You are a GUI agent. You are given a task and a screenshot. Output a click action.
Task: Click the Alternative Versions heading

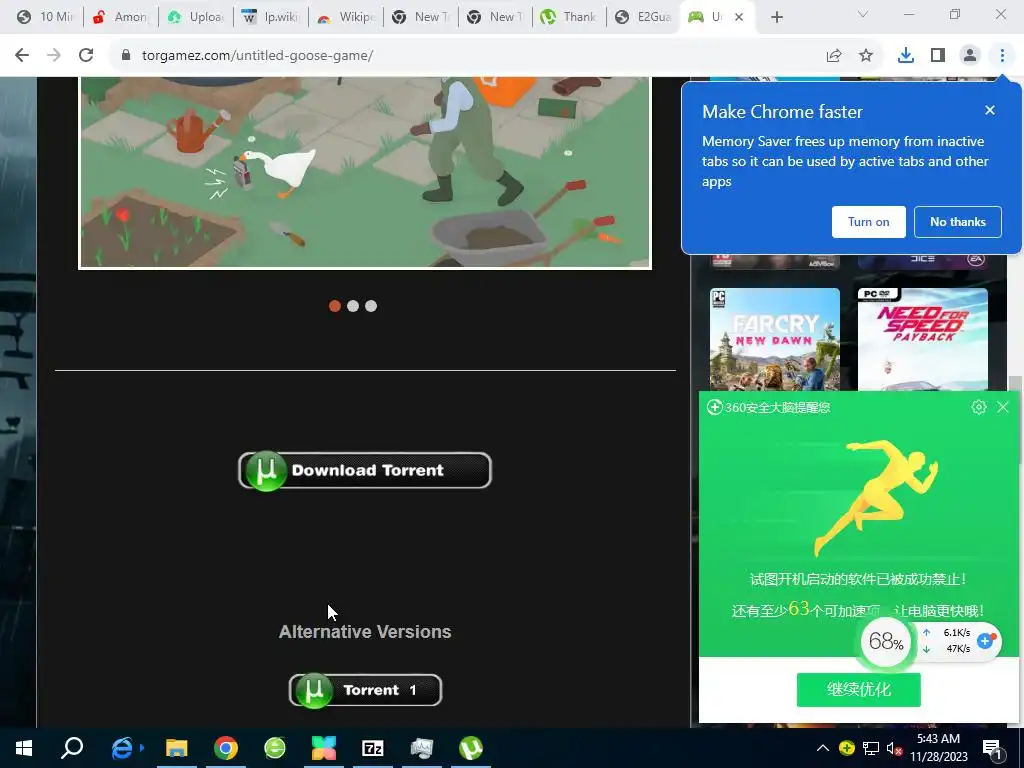(365, 632)
